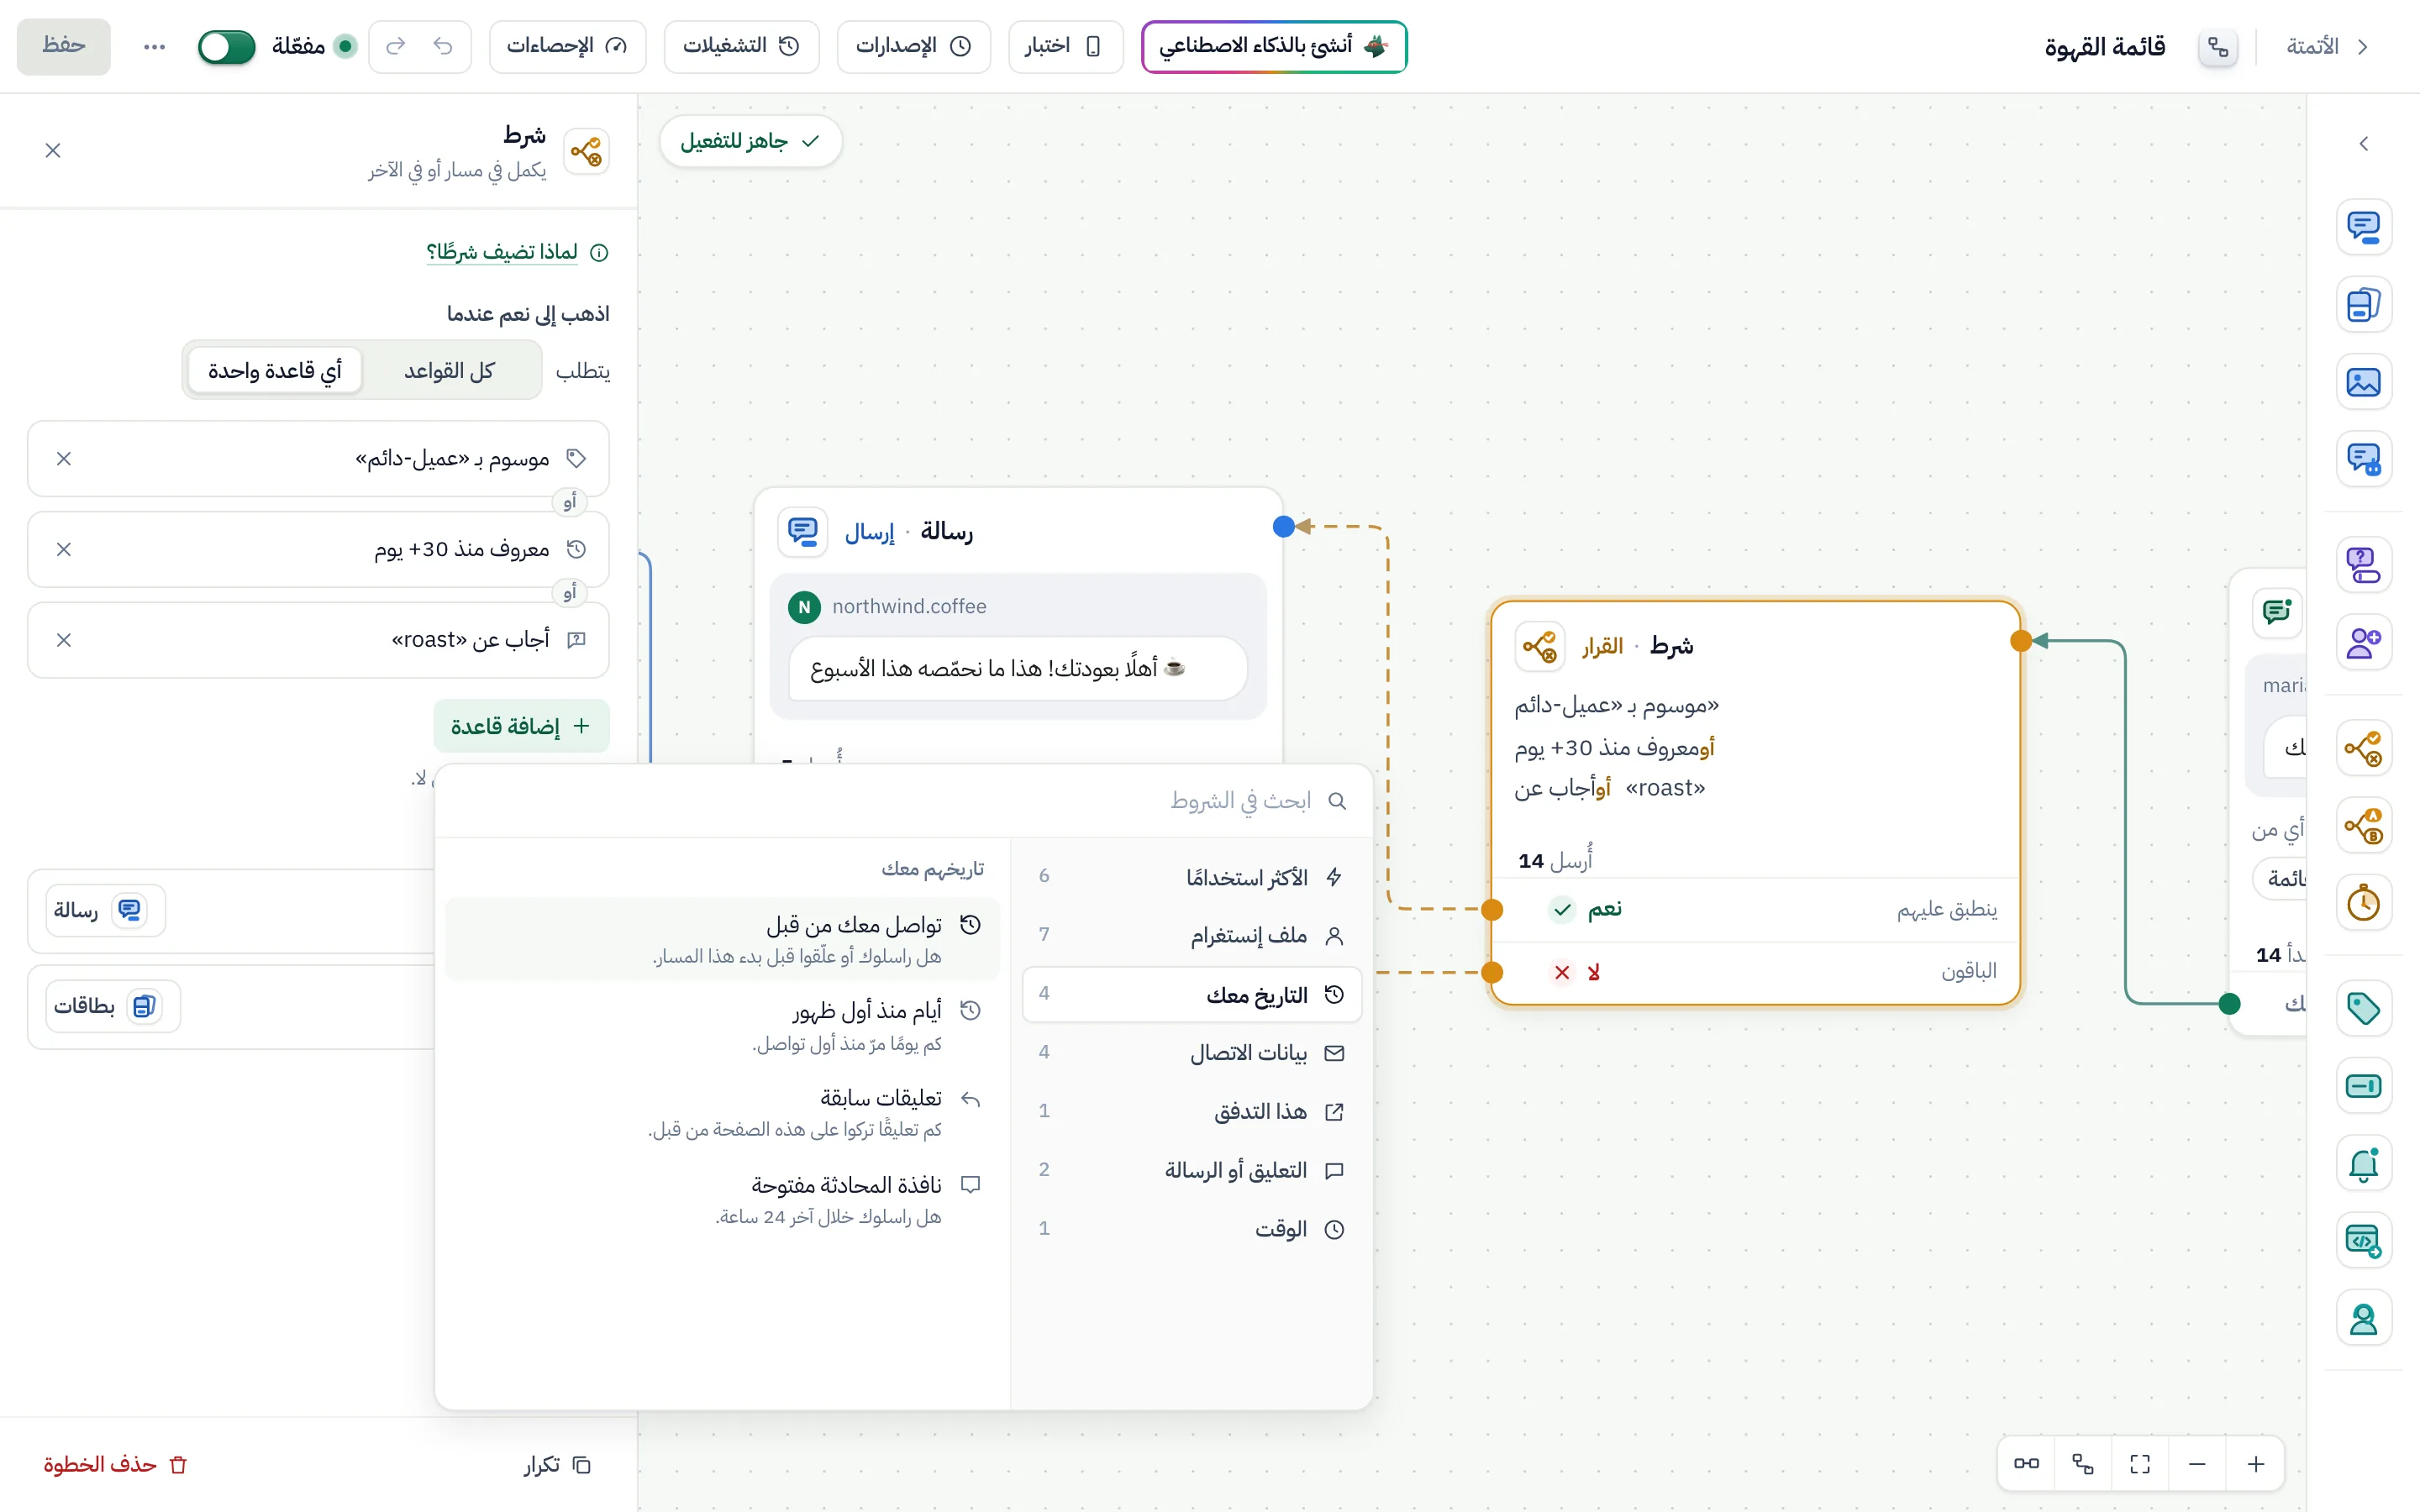Select the cards step icon in sidebar
This screenshot has width=2420, height=1512.
(2363, 304)
